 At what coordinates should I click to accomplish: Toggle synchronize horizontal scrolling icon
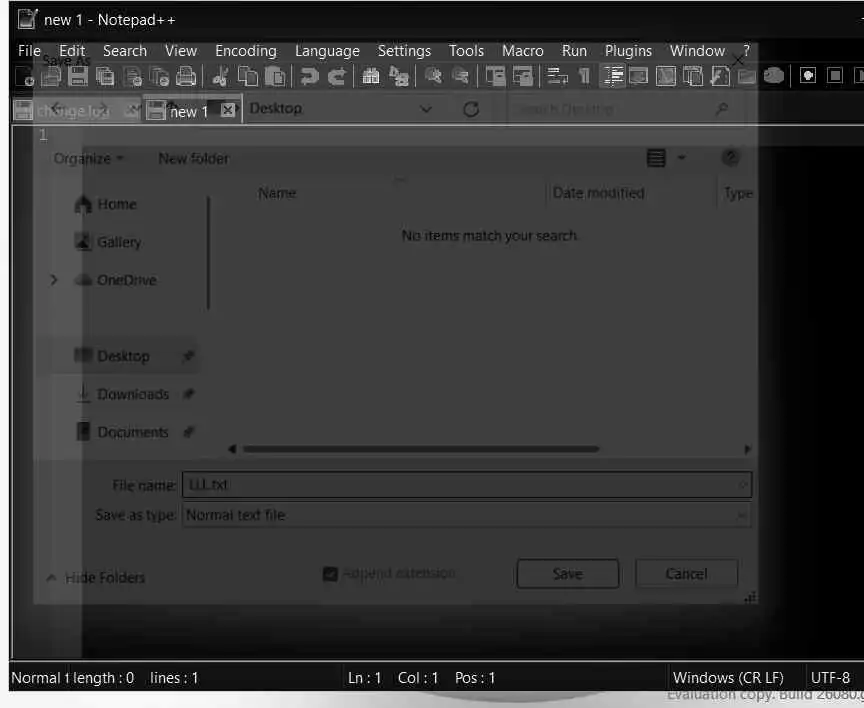tap(522, 76)
